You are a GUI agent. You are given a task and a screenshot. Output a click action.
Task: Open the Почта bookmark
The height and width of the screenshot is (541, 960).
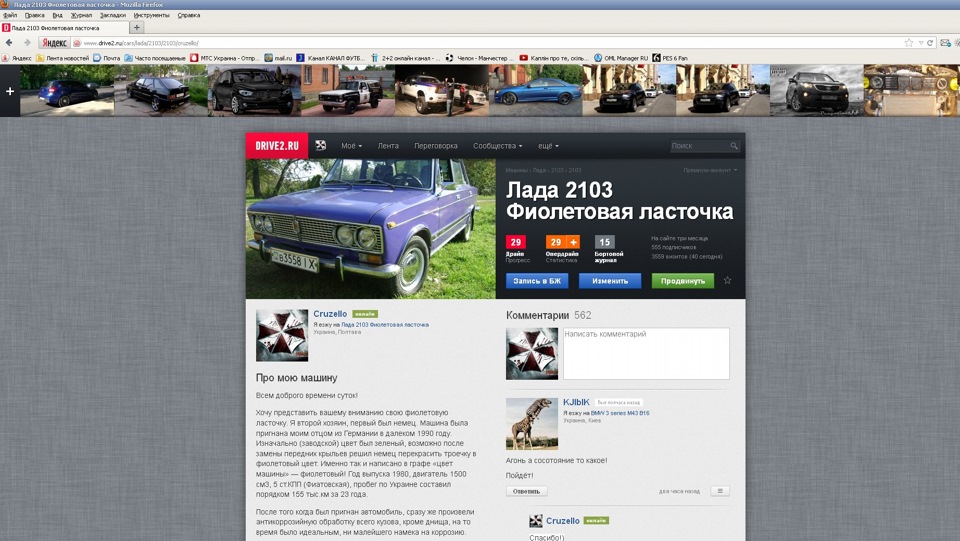pos(107,58)
